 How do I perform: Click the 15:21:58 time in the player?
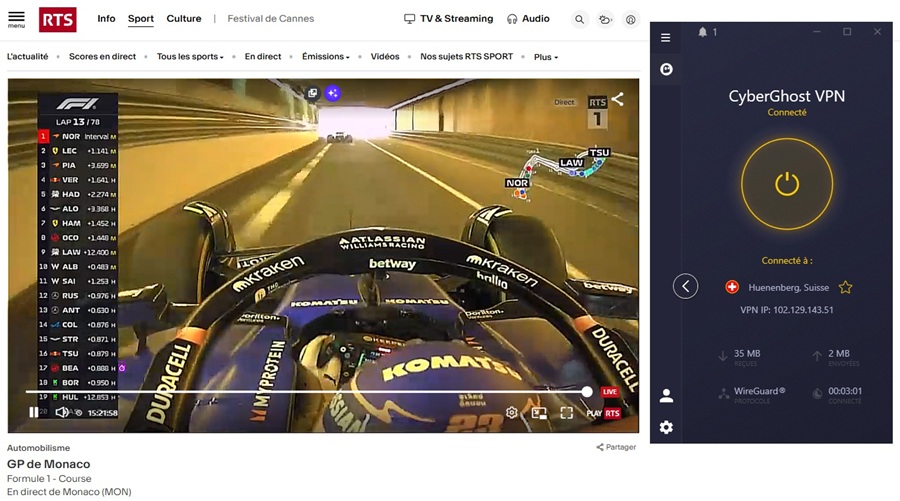[x=103, y=413]
